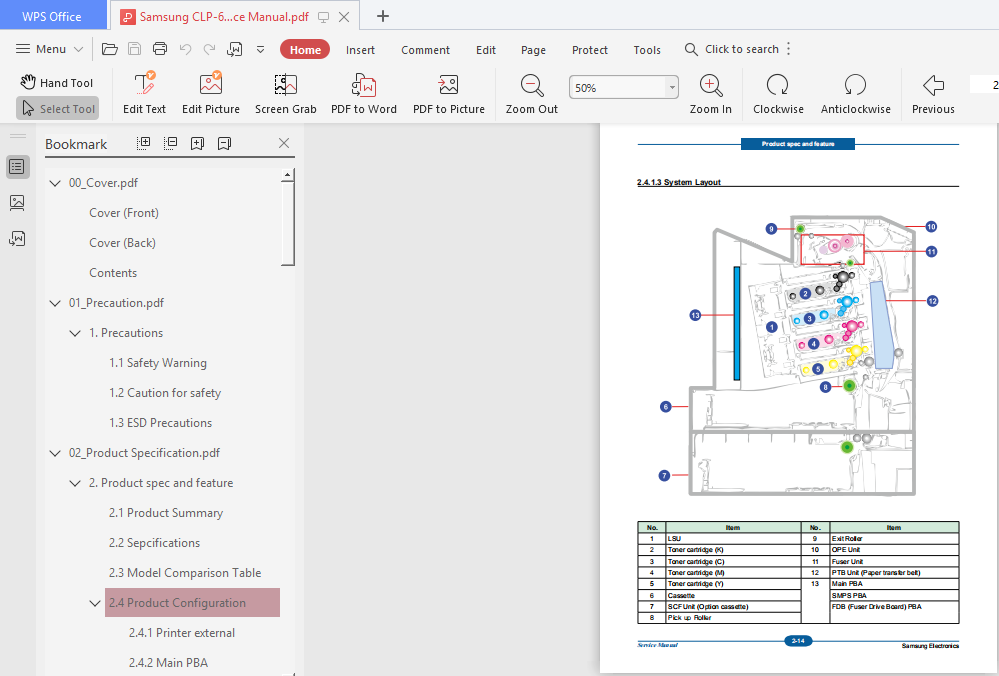Screen dimensions: 999x676
Task: Open the Contents bookmark
Action: tap(113, 273)
